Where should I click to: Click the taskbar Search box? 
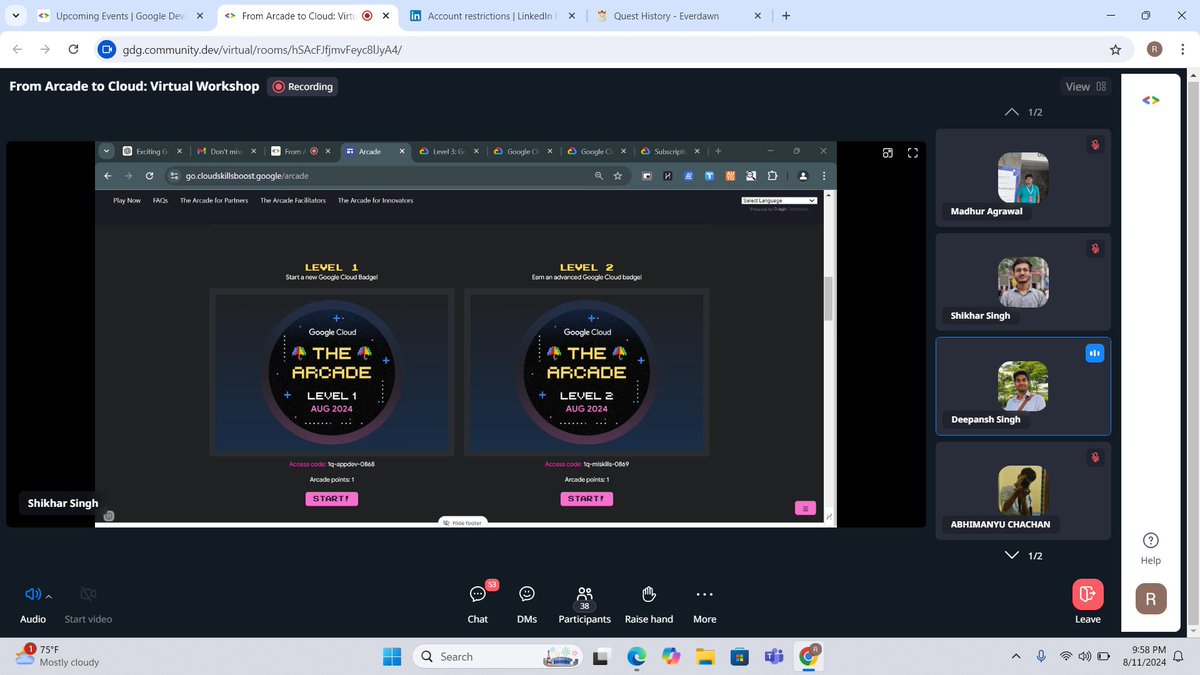[x=497, y=656]
